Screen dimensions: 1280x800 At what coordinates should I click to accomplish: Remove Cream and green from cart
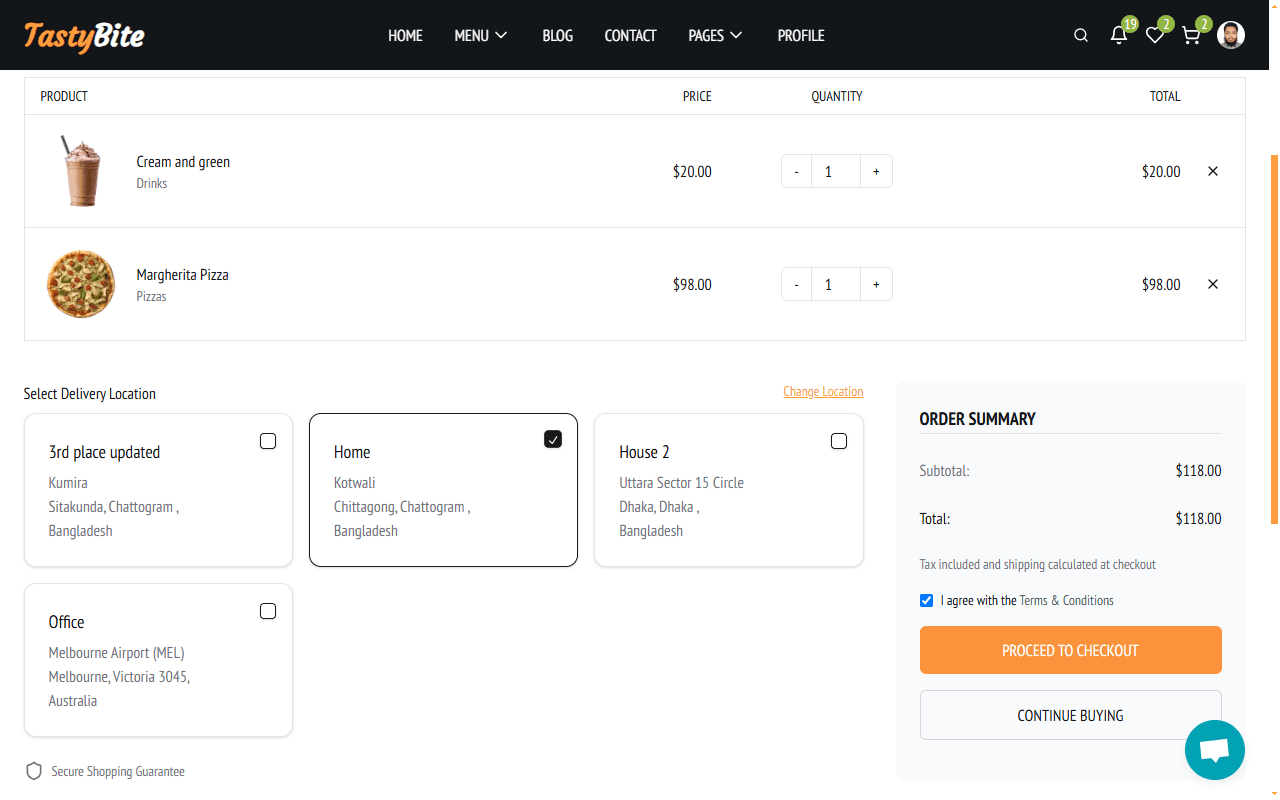[1213, 171]
